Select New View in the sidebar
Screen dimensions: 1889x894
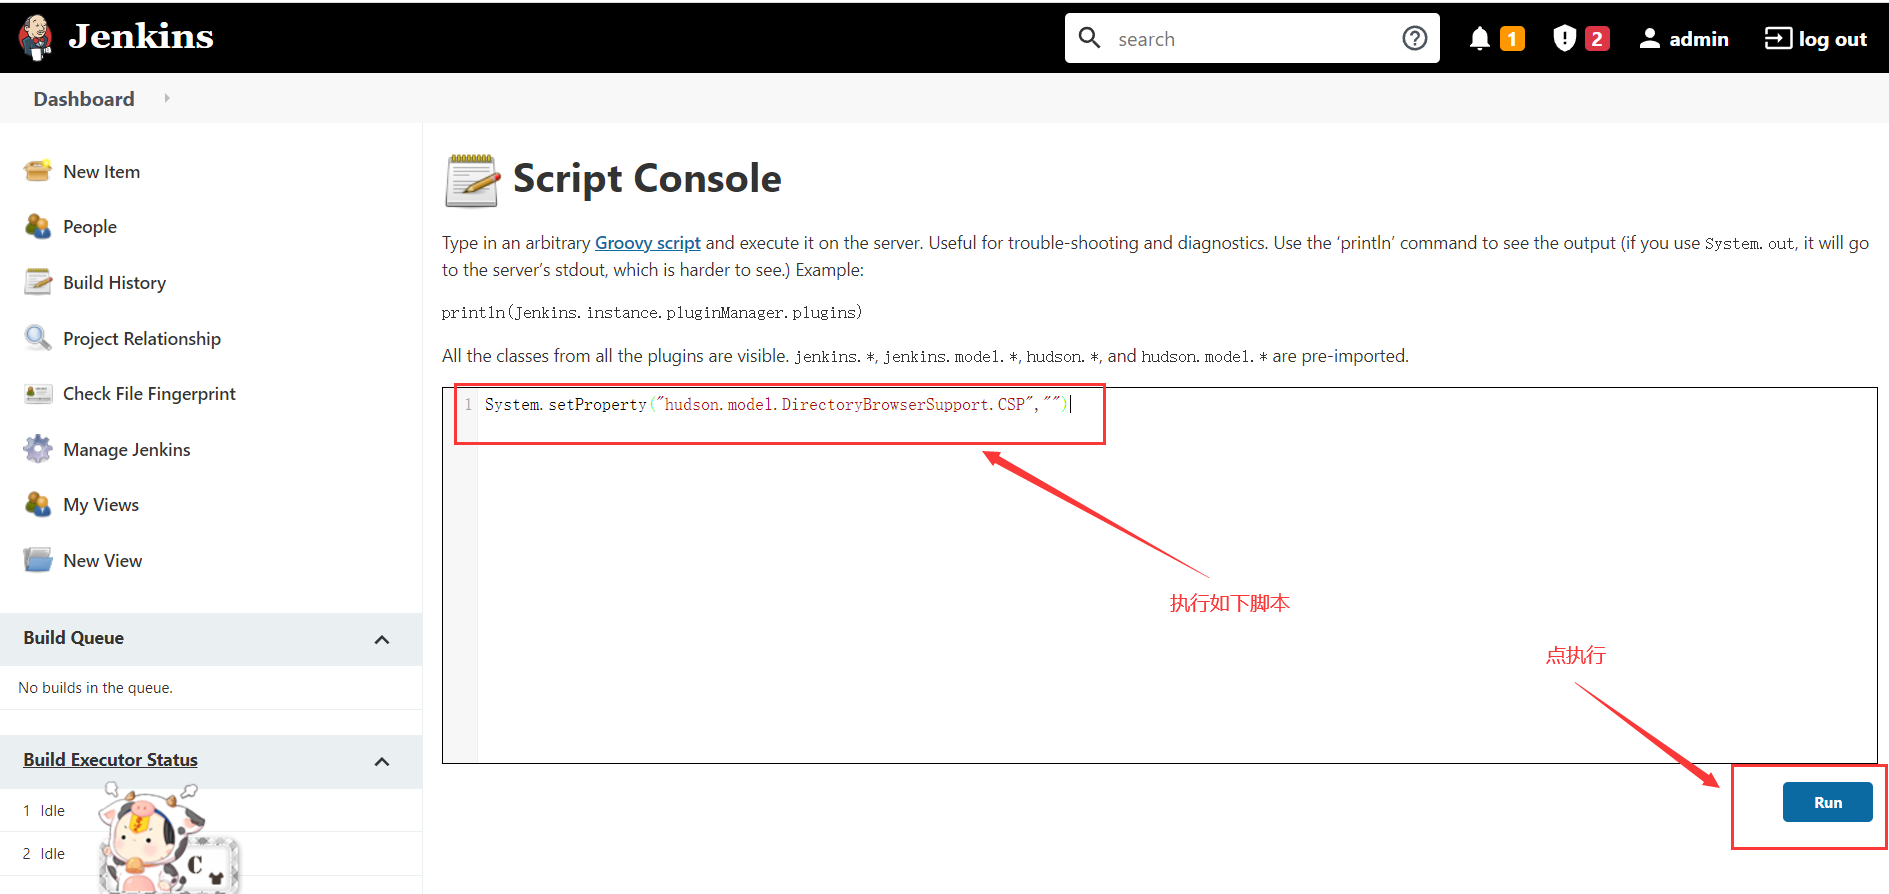102,561
